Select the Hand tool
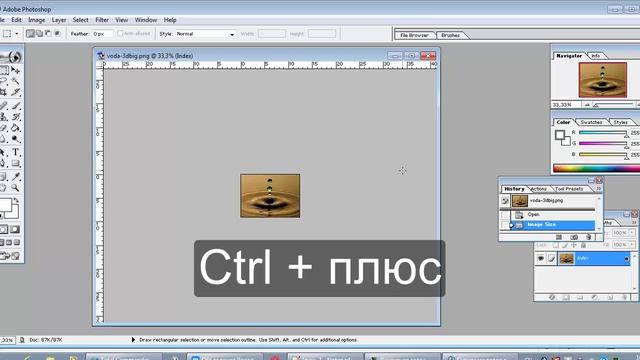This screenshot has height=360, width=640. [x=3, y=188]
